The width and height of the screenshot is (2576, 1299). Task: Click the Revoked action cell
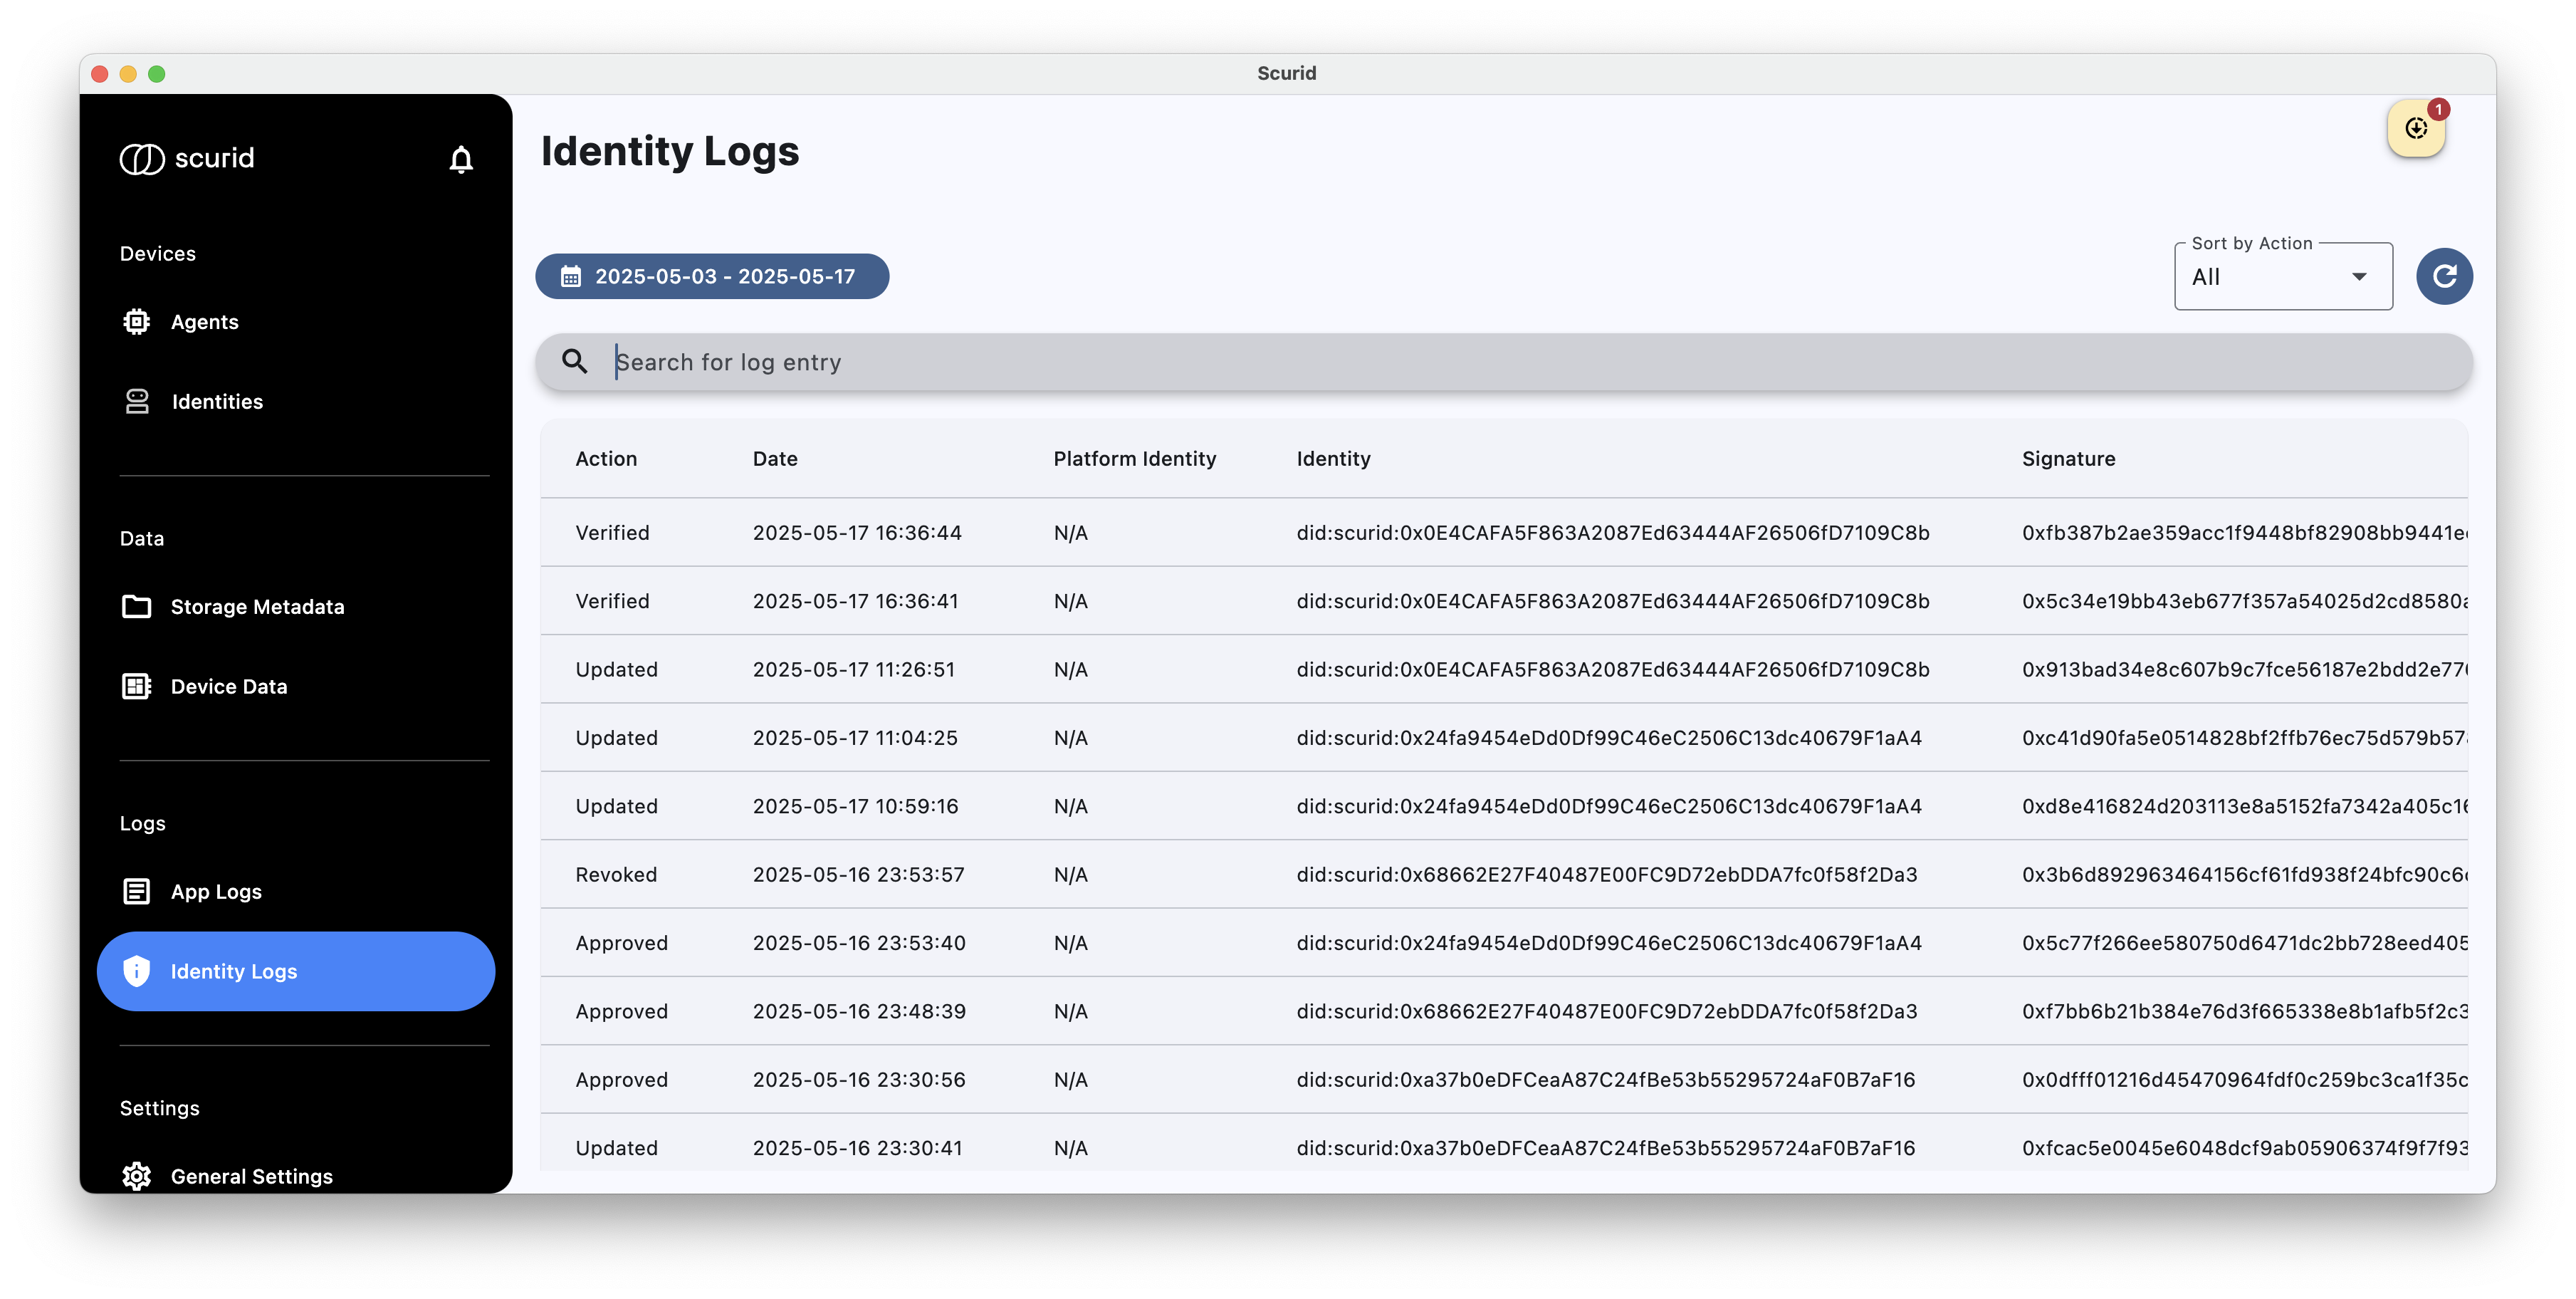[x=616, y=874]
